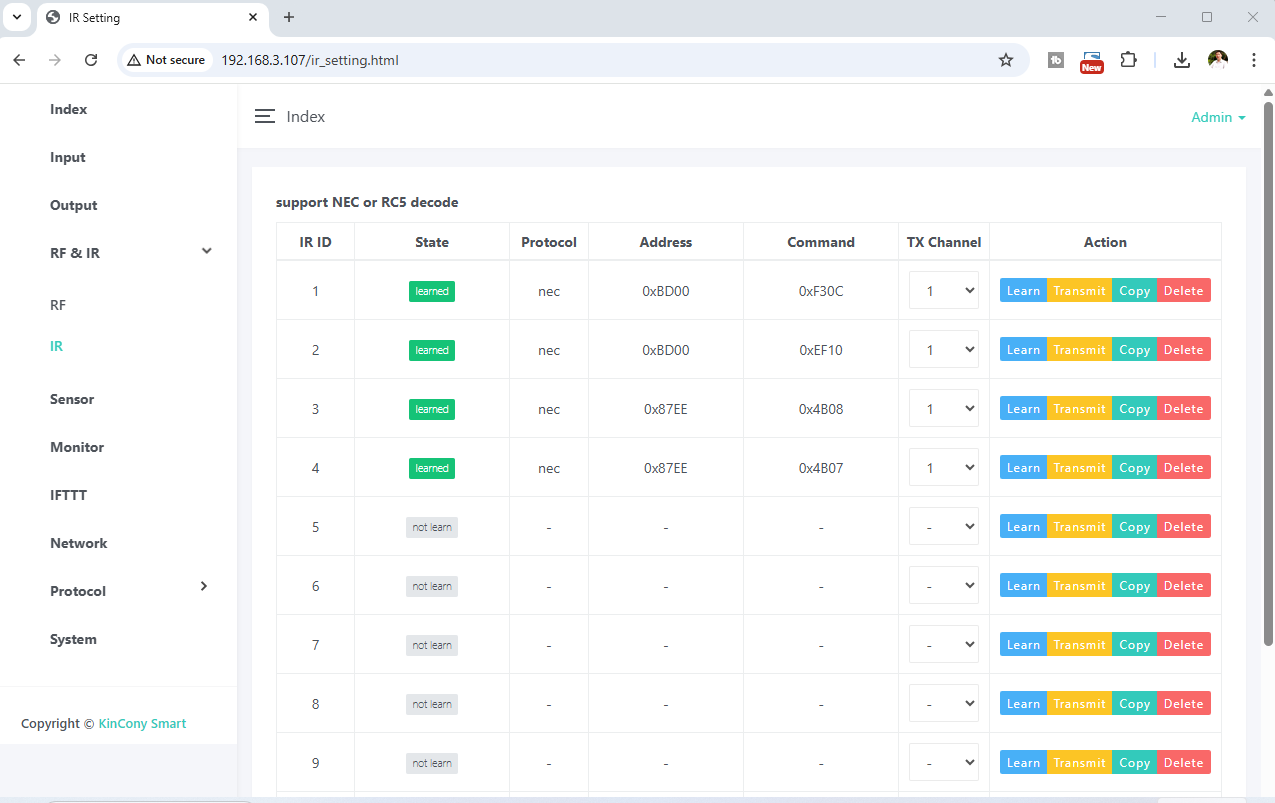Expand the Protocol sidebar submenu

[x=204, y=586]
